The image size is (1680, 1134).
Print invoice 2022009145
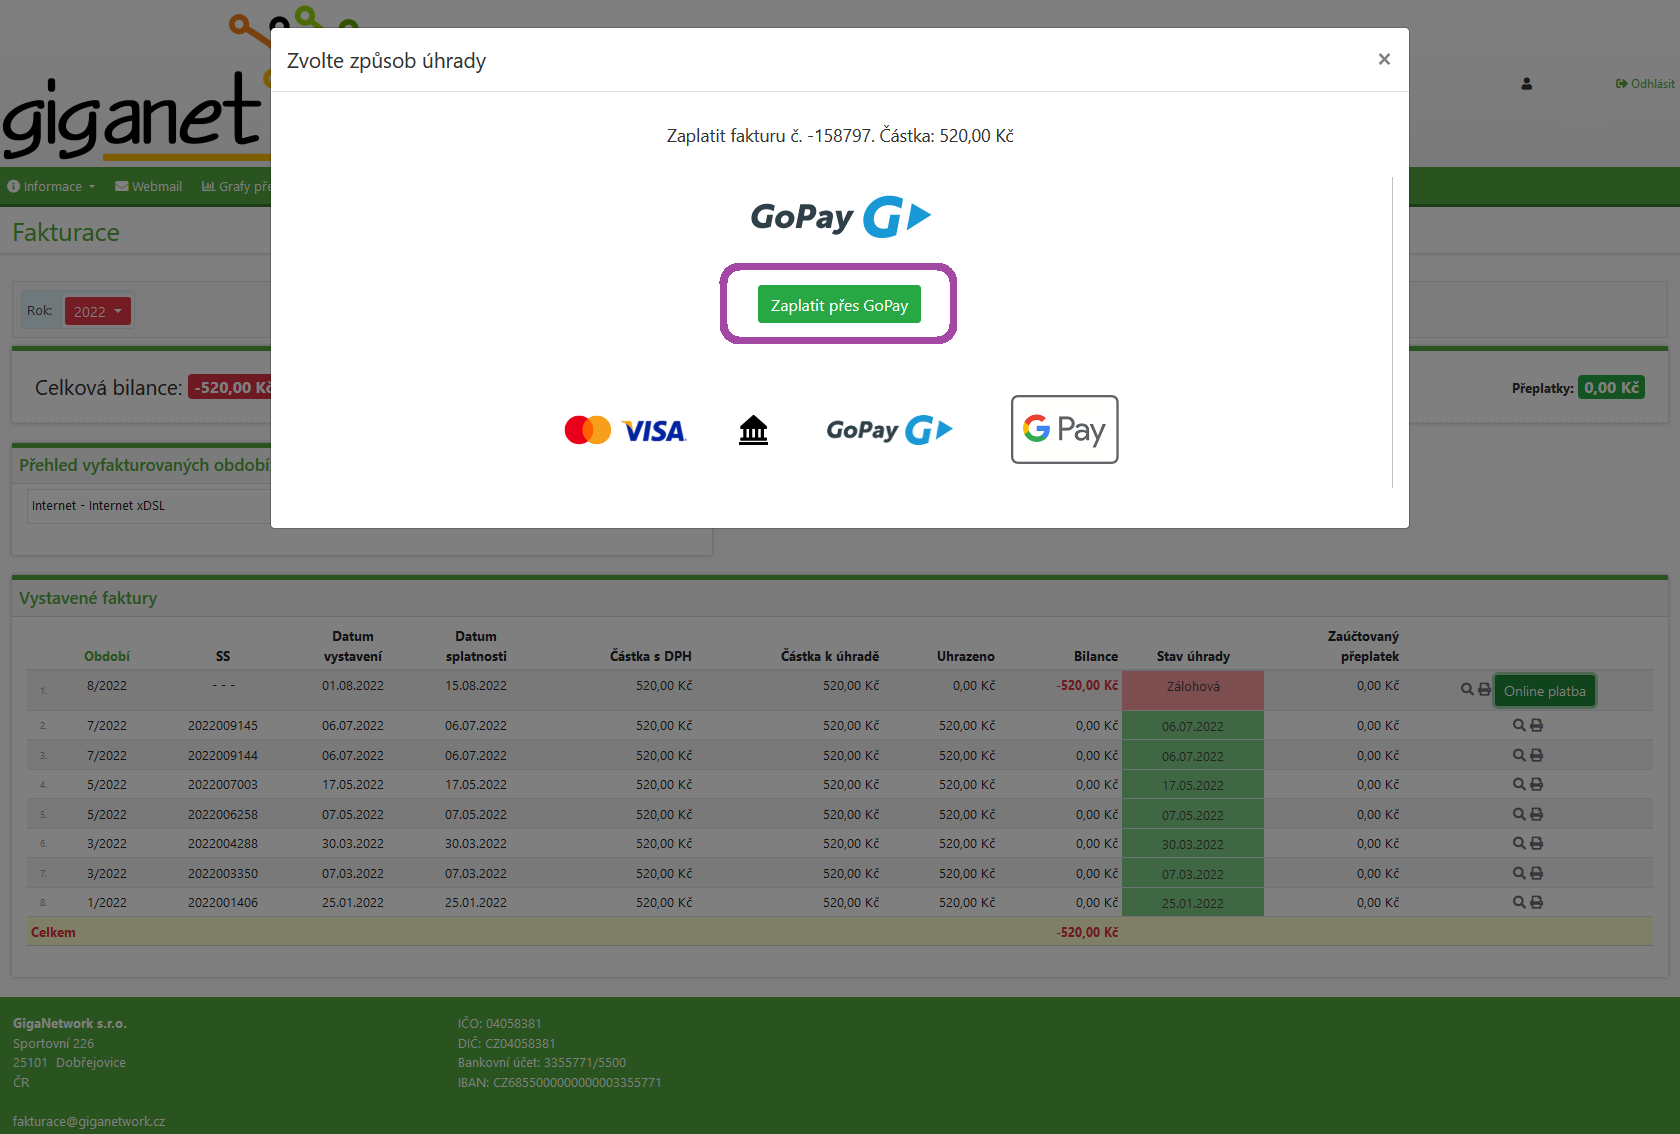click(x=1536, y=725)
